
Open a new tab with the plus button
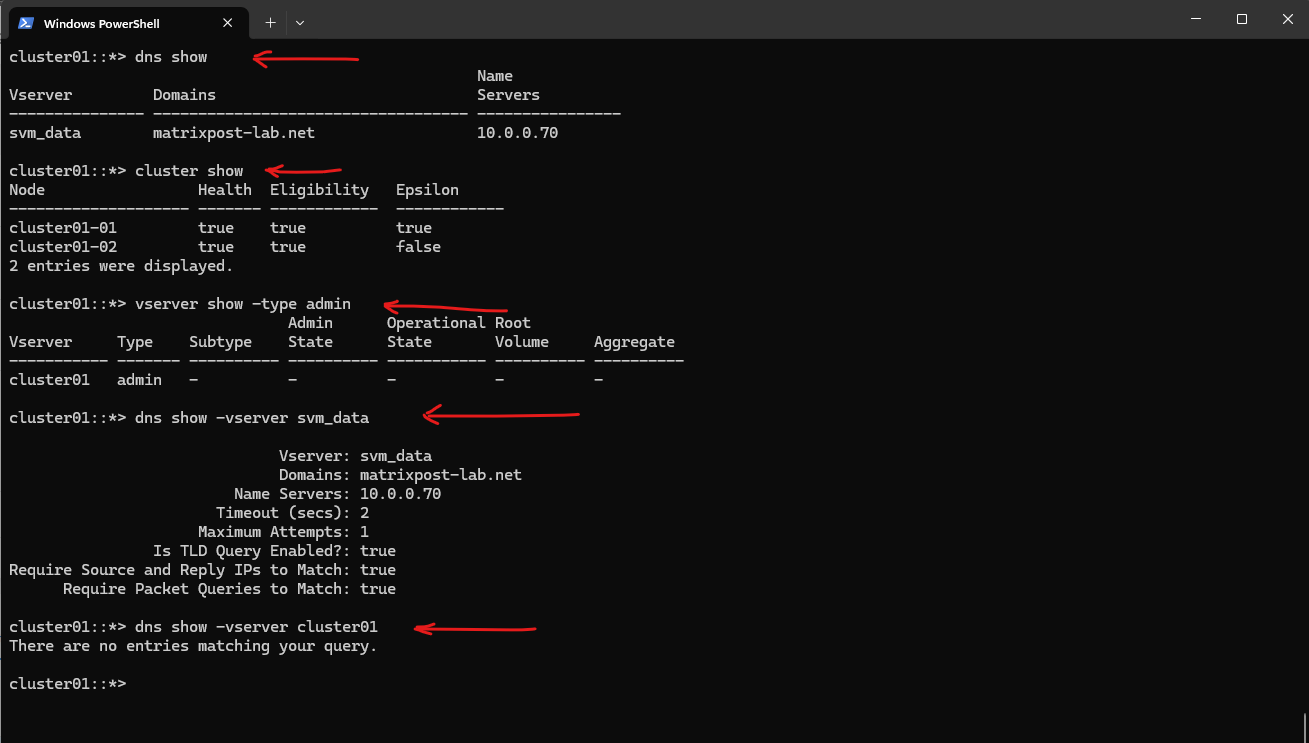point(270,22)
